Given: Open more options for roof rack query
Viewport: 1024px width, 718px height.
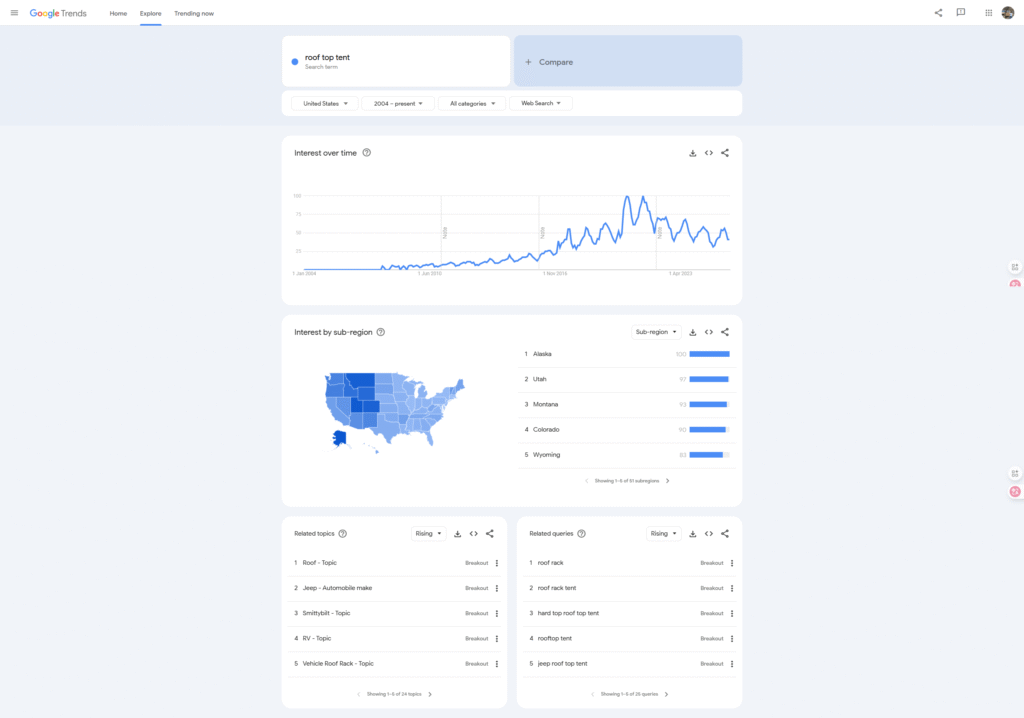Looking at the screenshot, I should 732,563.
